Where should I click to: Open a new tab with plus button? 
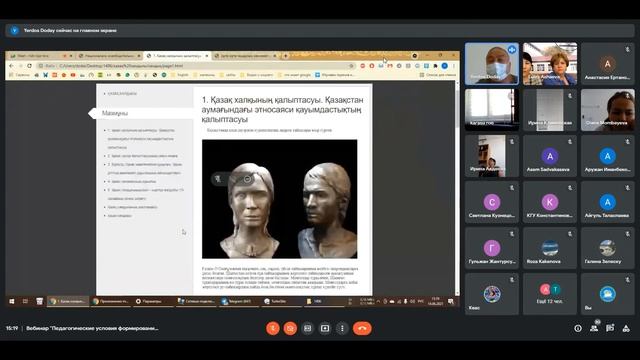pos(286,56)
